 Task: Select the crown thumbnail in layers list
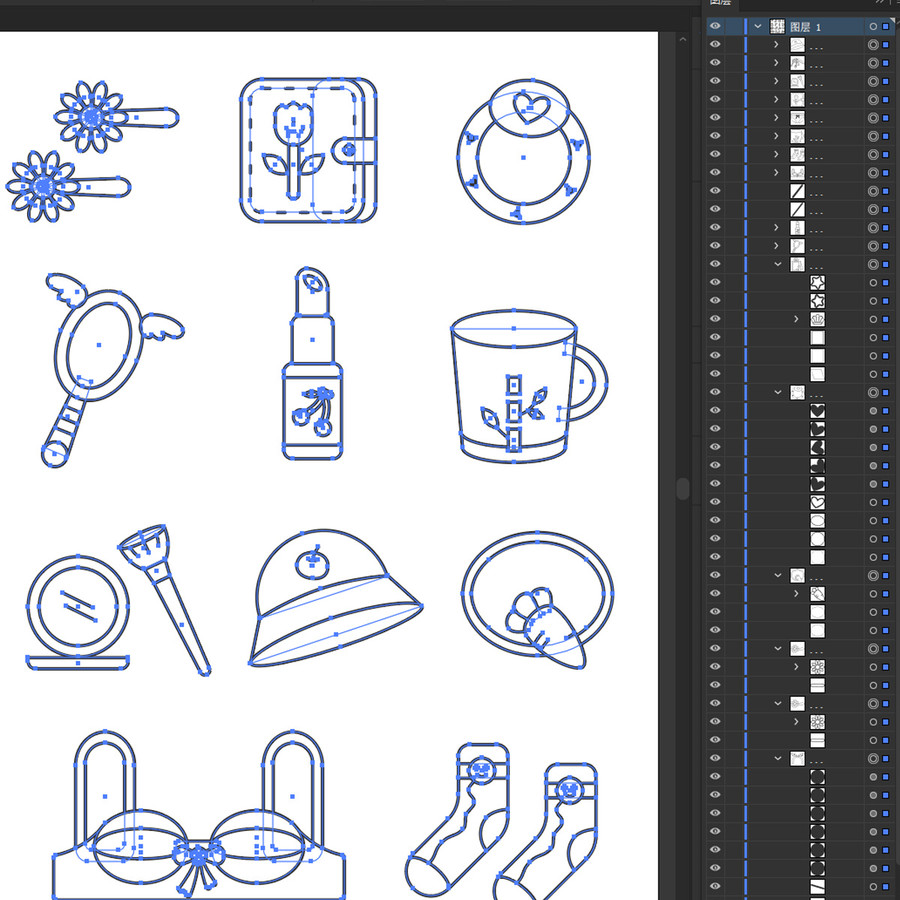[817, 319]
